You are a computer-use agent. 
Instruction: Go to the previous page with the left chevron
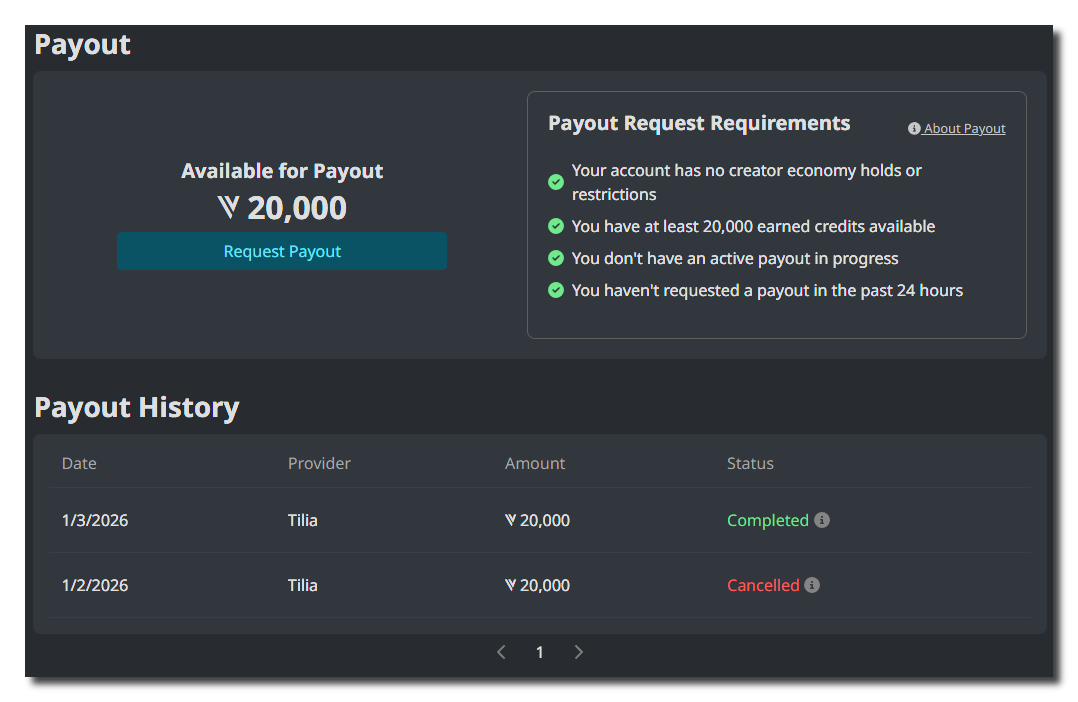click(501, 651)
